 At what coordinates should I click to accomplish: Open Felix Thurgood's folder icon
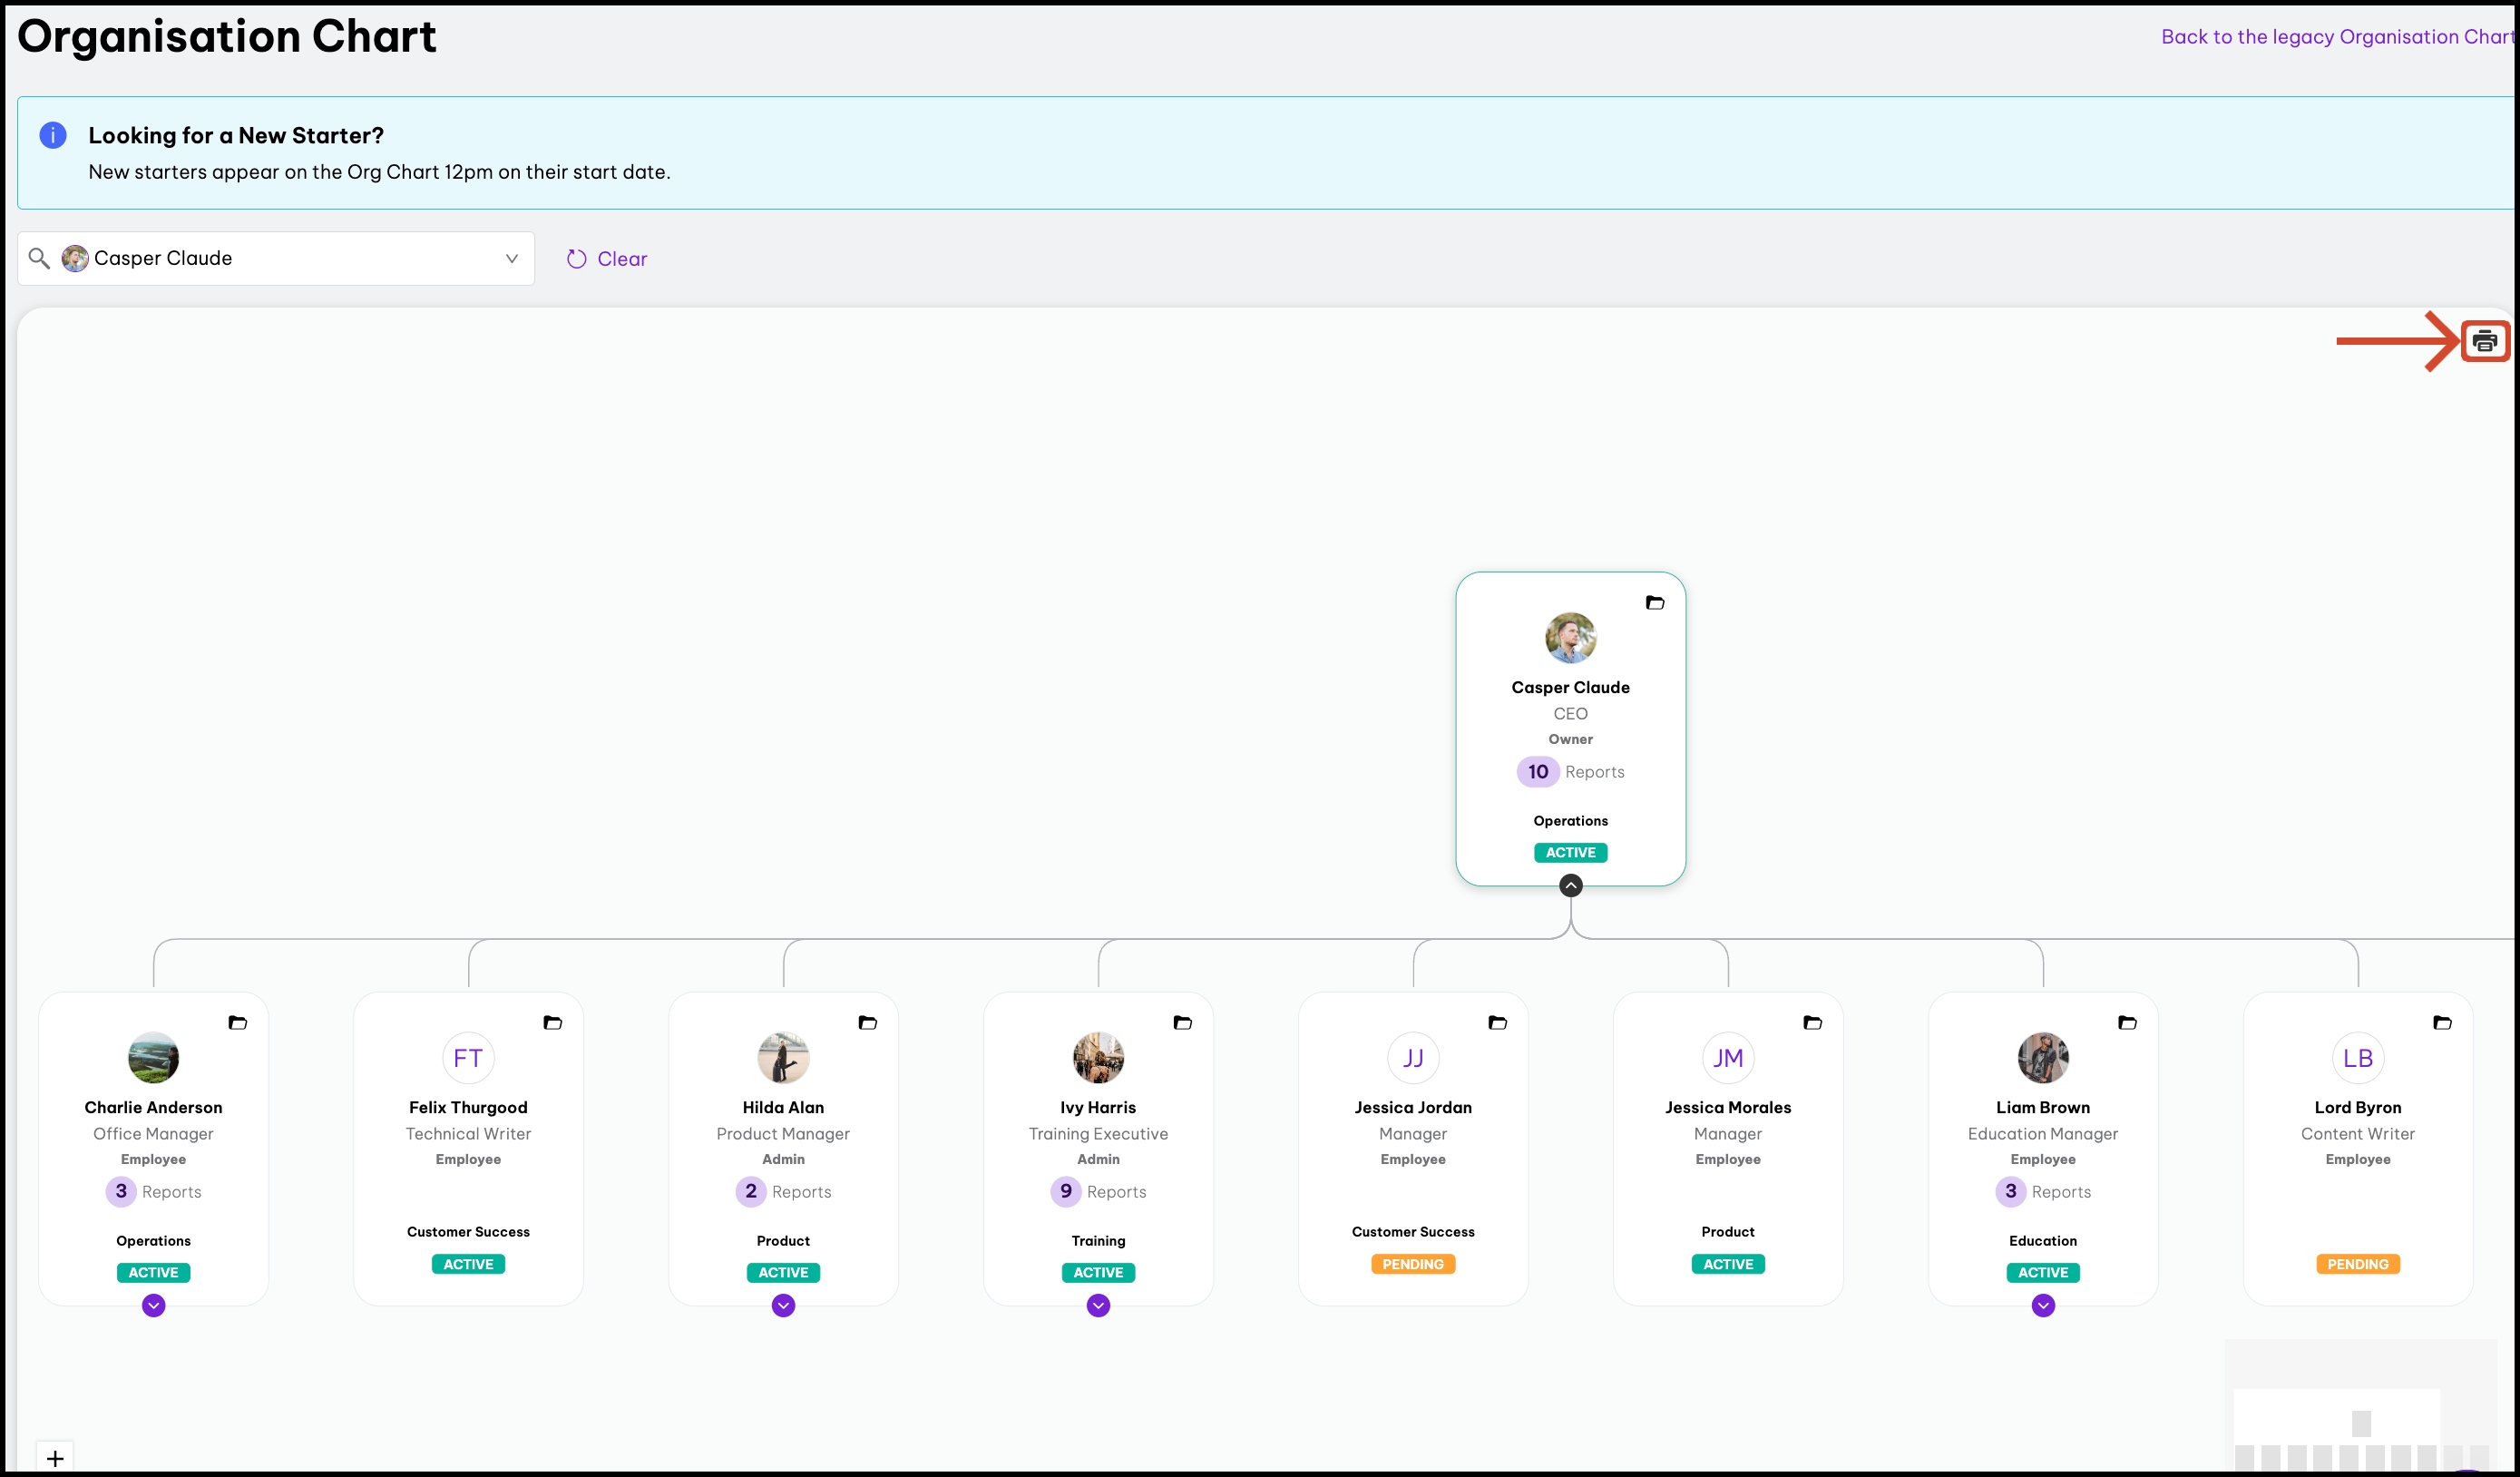pyautogui.click(x=552, y=1023)
